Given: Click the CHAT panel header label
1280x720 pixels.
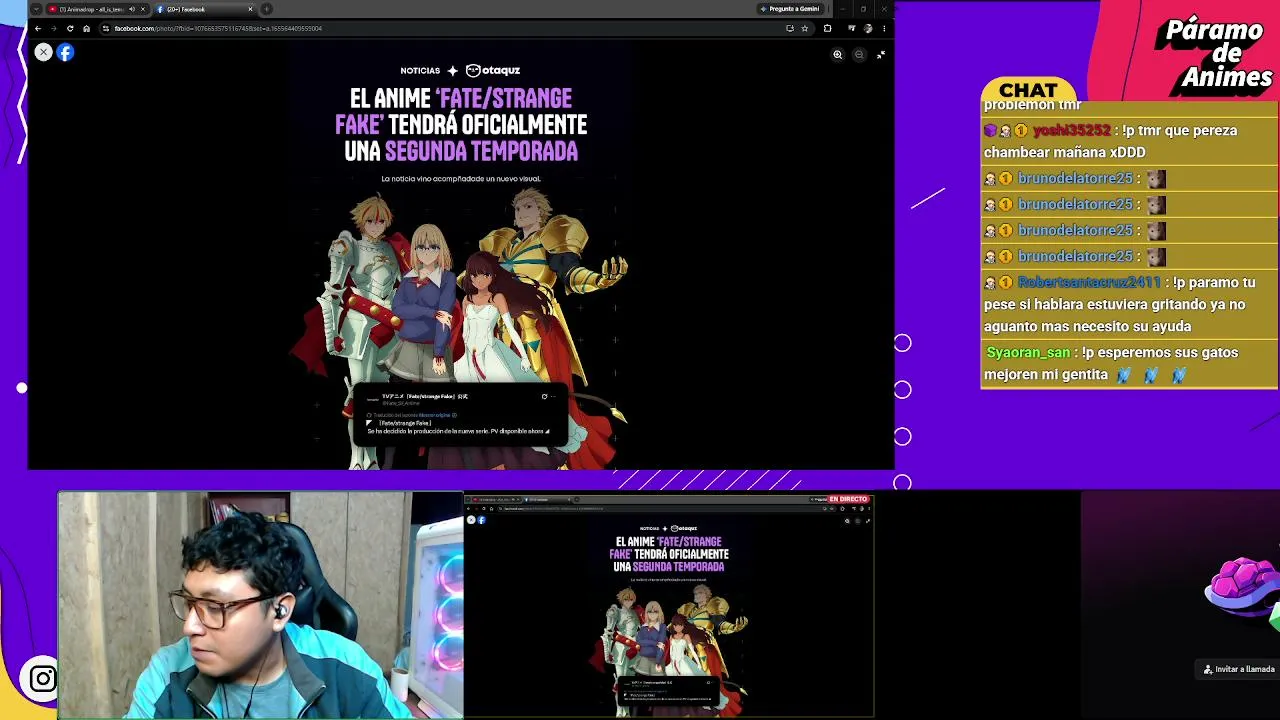Looking at the screenshot, I should pyautogui.click(x=1028, y=91).
